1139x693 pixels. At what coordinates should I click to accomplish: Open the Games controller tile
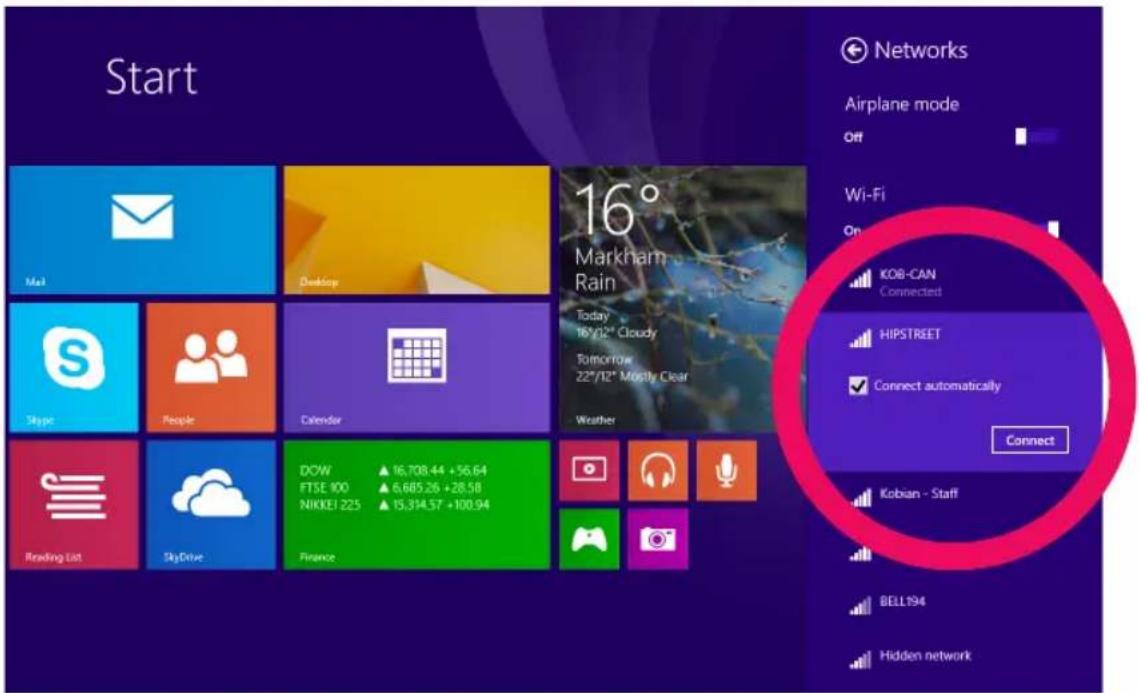589,539
